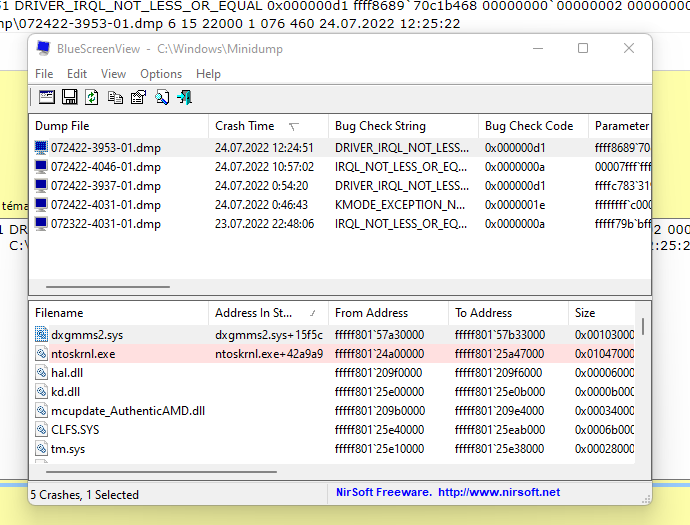Minimize the BlueScreenView window
Screen dimensions: 690x525
(x=538, y=48)
